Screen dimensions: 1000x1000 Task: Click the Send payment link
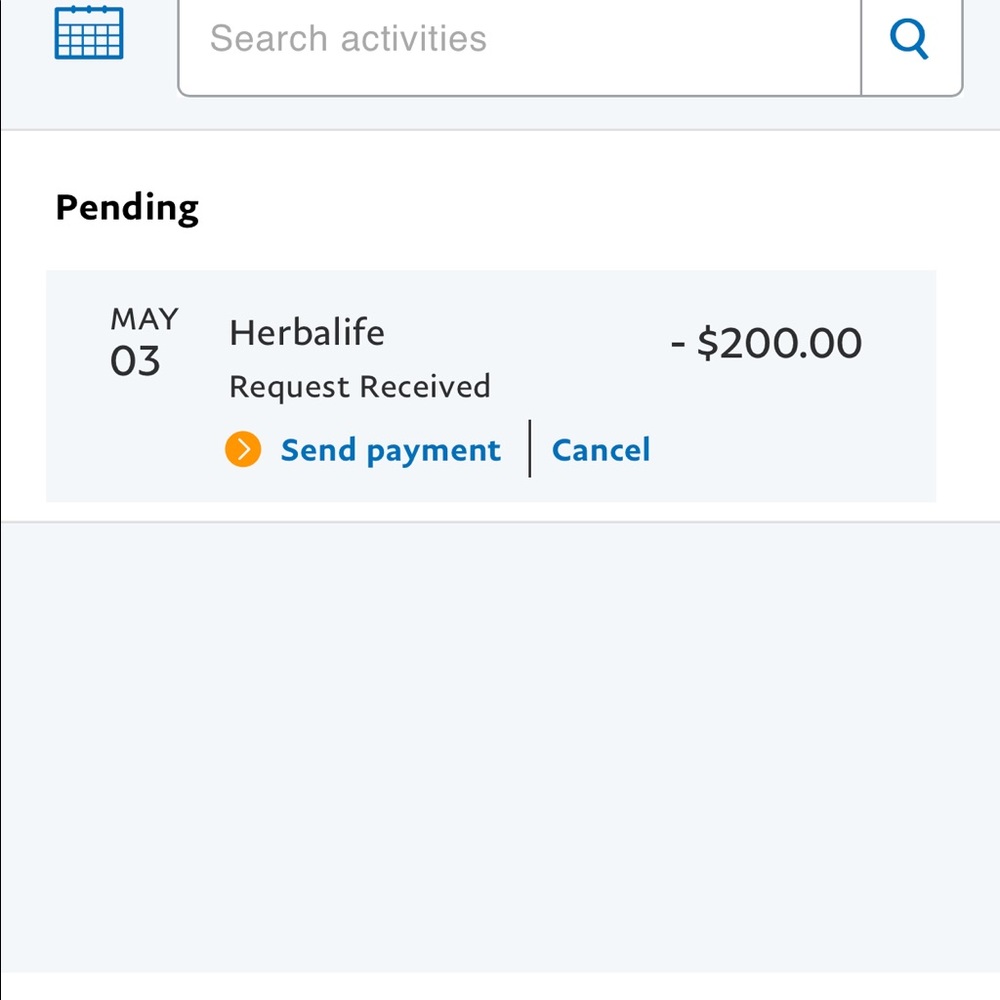click(390, 450)
